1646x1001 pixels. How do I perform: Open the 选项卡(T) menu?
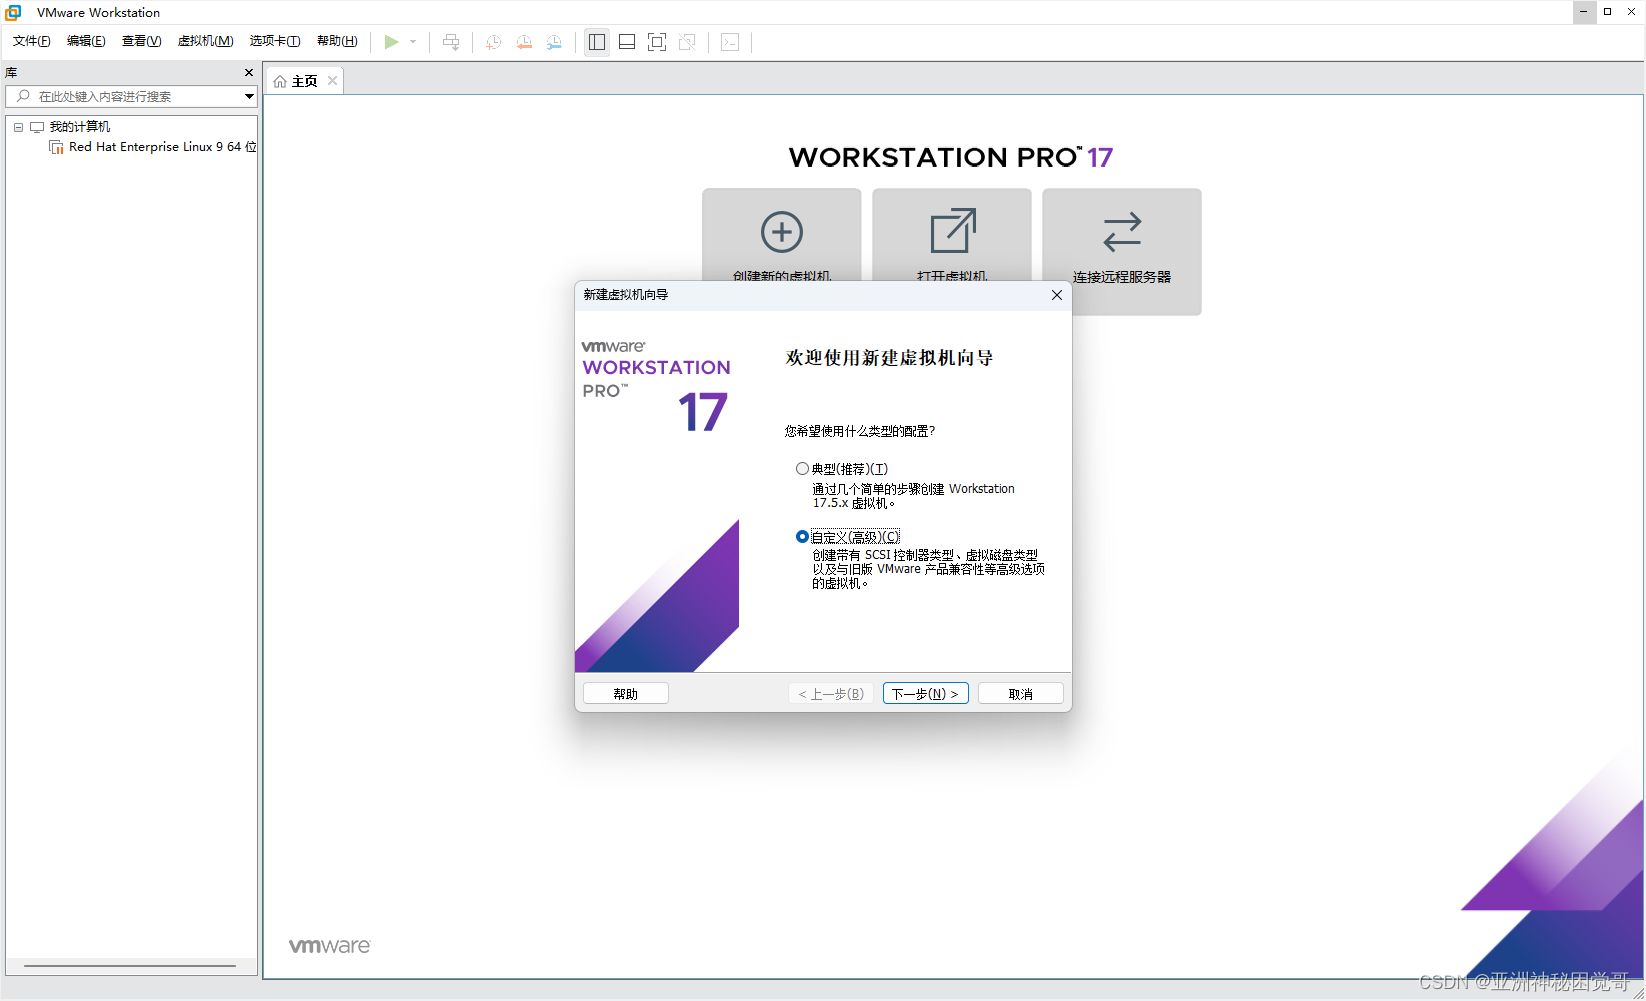pos(275,41)
